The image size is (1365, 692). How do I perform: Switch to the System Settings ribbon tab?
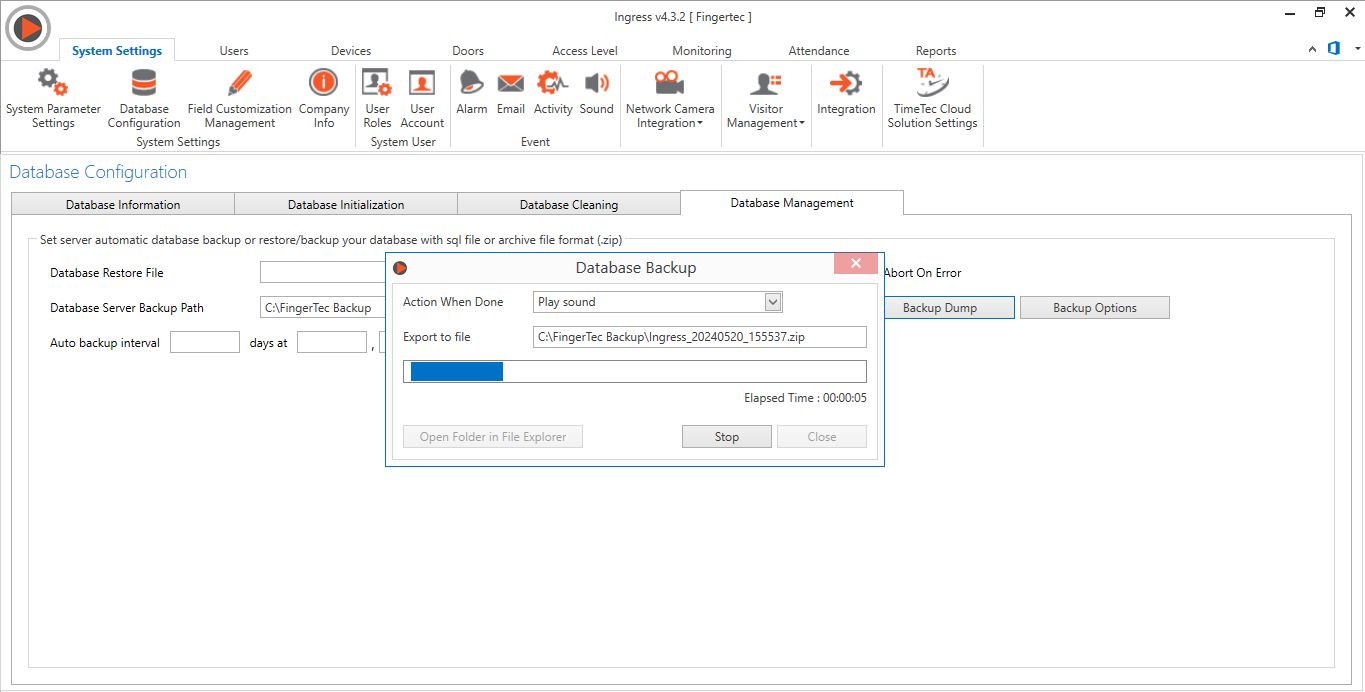(117, 50)
